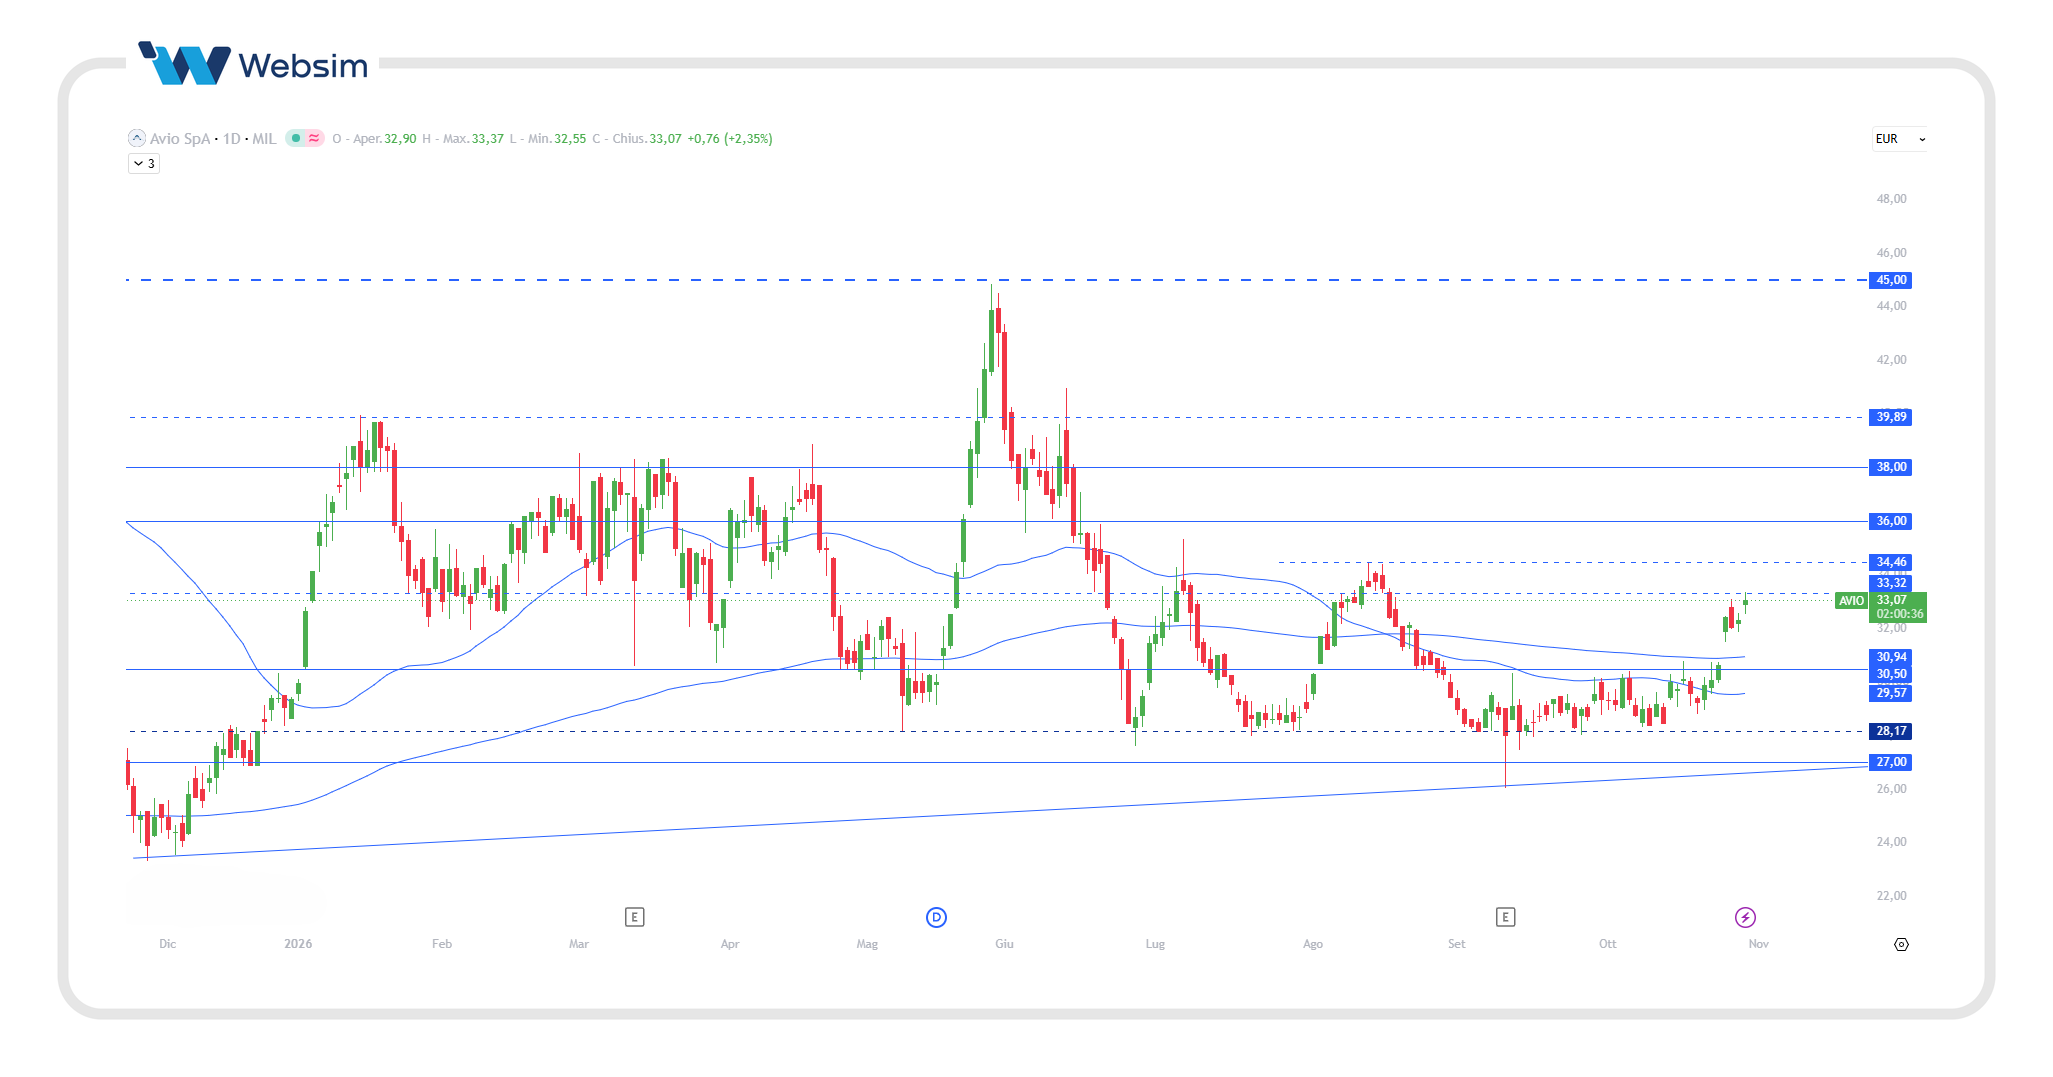Open the earnings 'E' marker near March
2053x1077 pixels.
(634, 917)
